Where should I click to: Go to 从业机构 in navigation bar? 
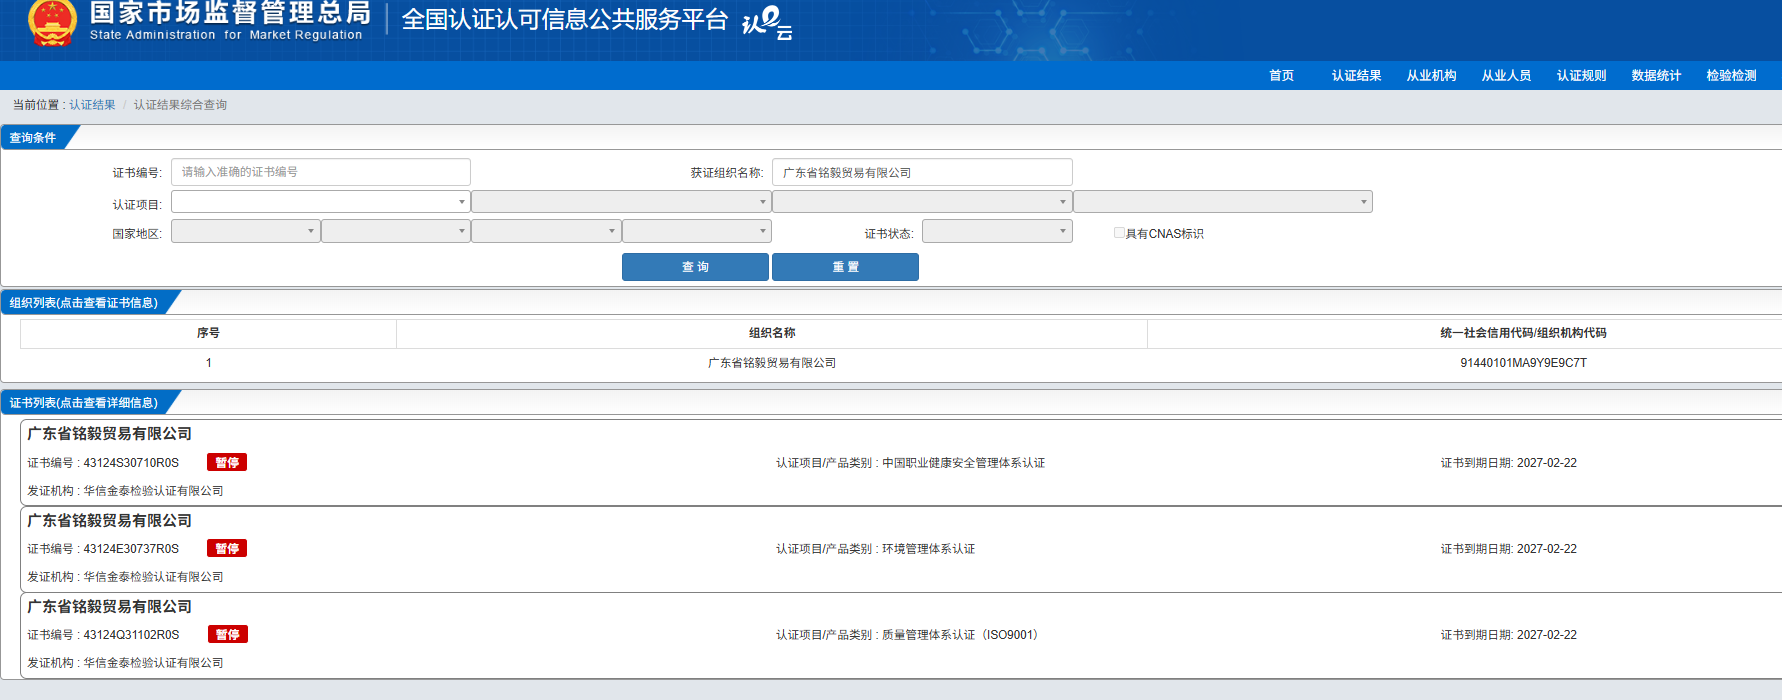1431,76
